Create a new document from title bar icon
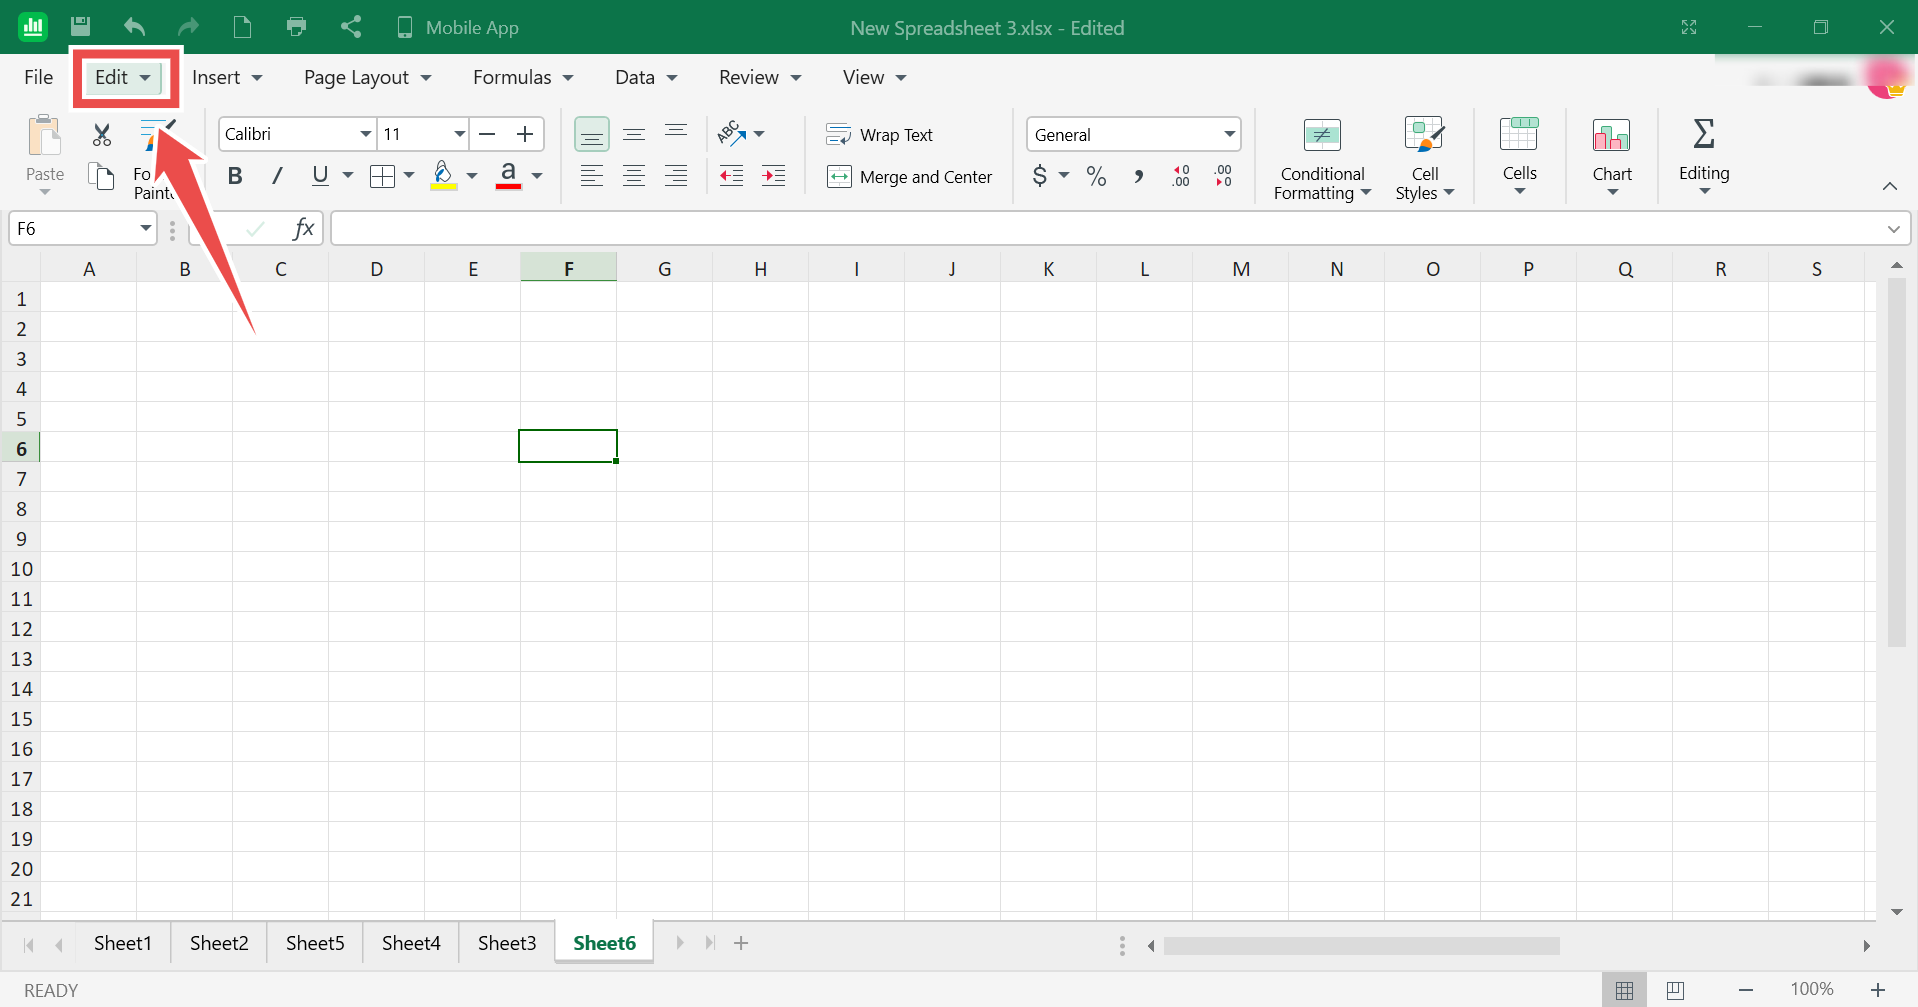This screenshot has width=1918, height=1007. coord(242,27)
